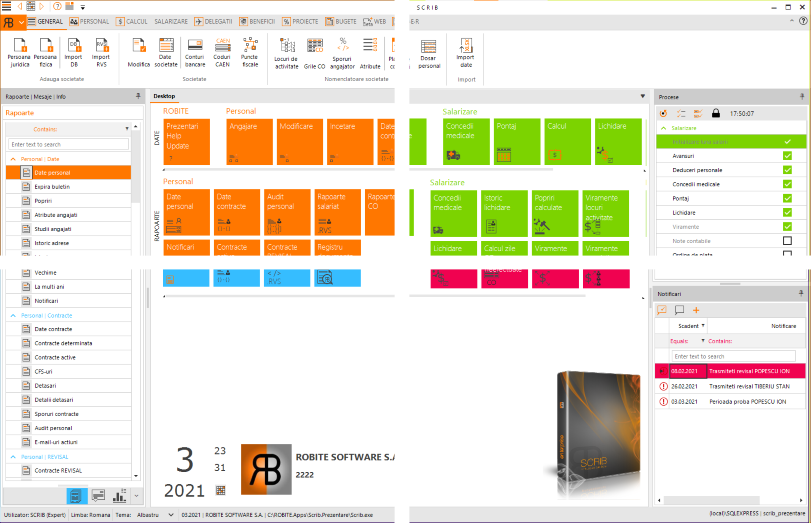Click the Conturi bancare icon

194,52
